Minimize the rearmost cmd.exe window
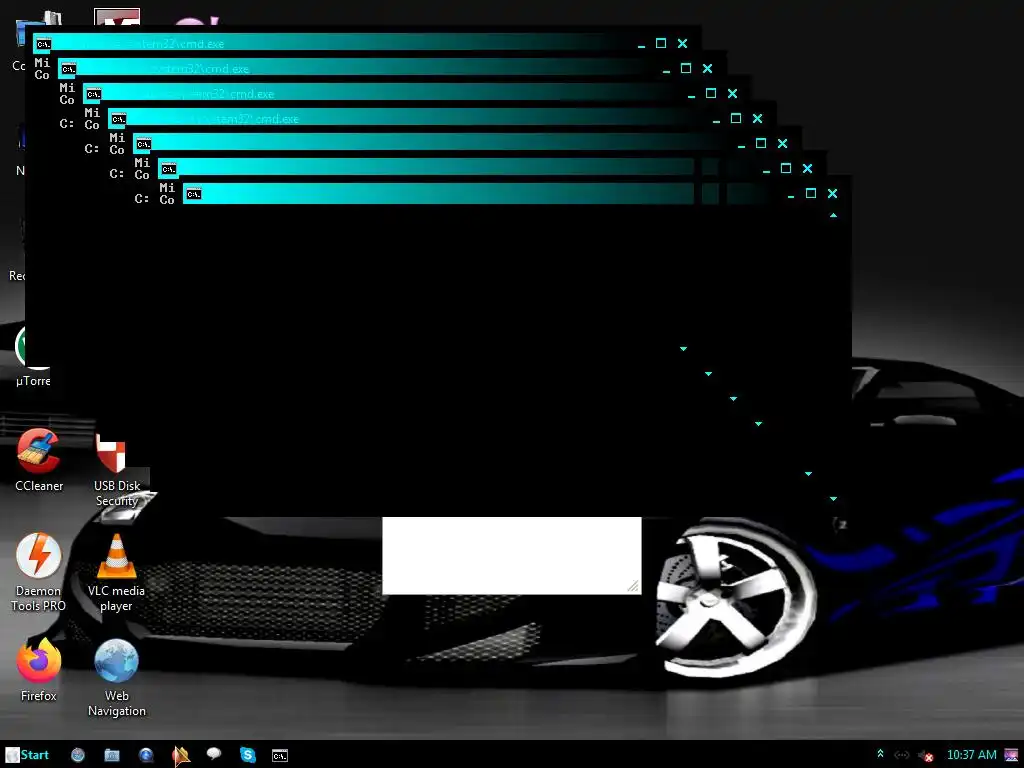The height and width of the screenshot is (768, 1024). pyautogui.click(x=641, y=44)
